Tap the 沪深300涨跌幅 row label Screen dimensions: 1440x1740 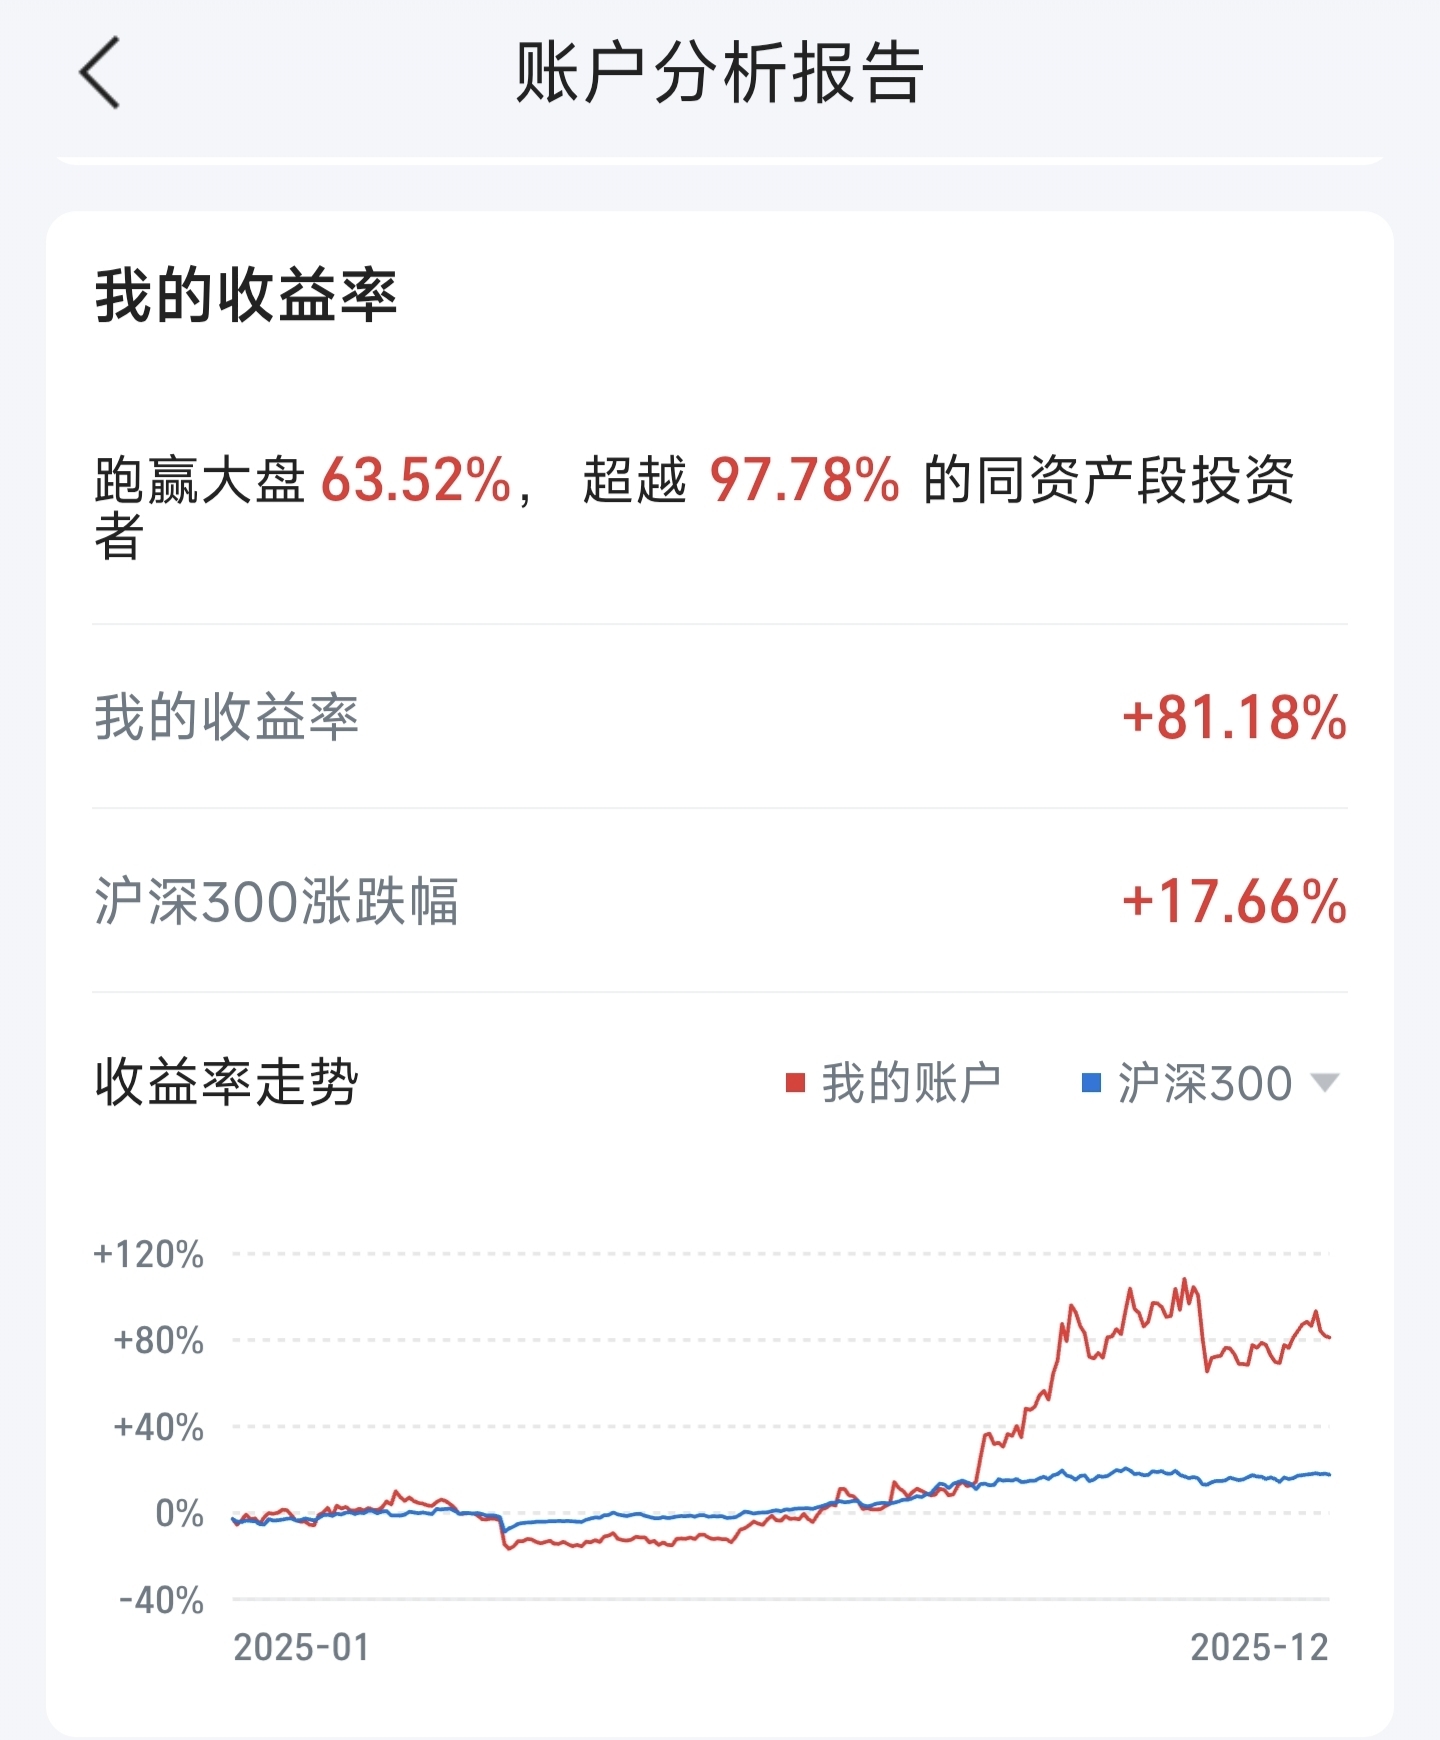pyautogui.click(x=277, y=901)
